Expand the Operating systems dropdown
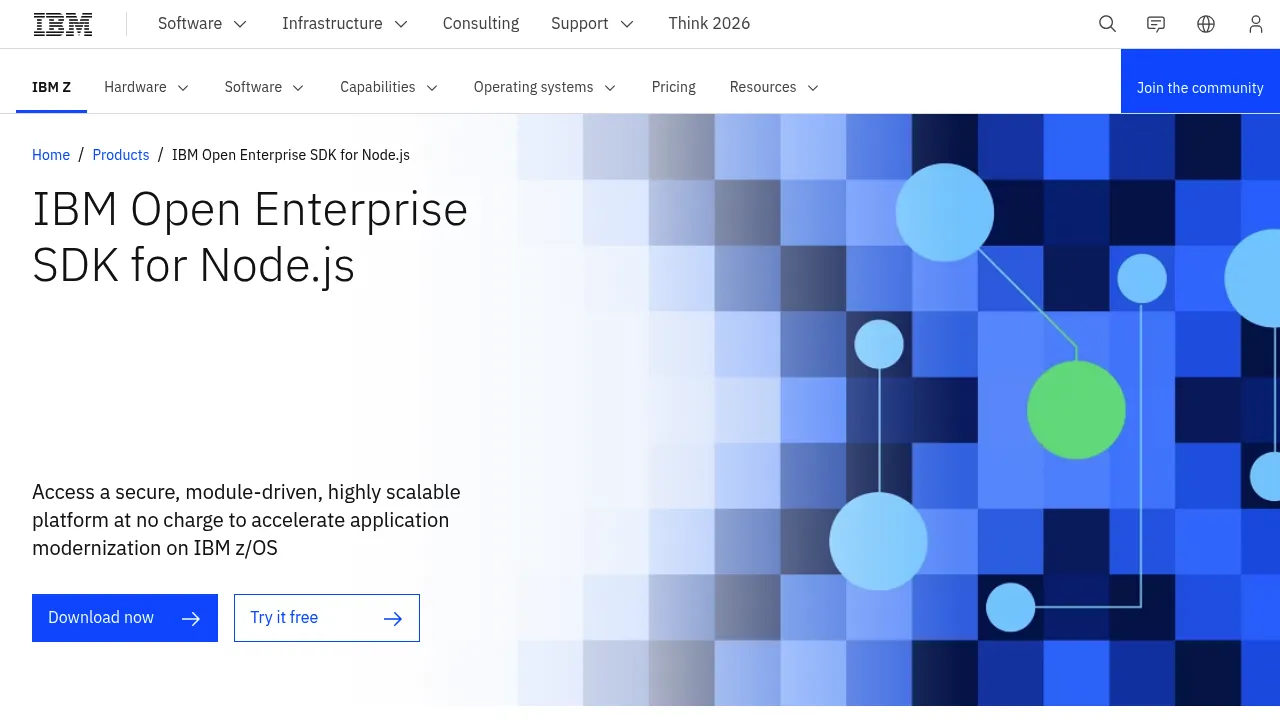The image size is (1280, 720). click(545, 87)
